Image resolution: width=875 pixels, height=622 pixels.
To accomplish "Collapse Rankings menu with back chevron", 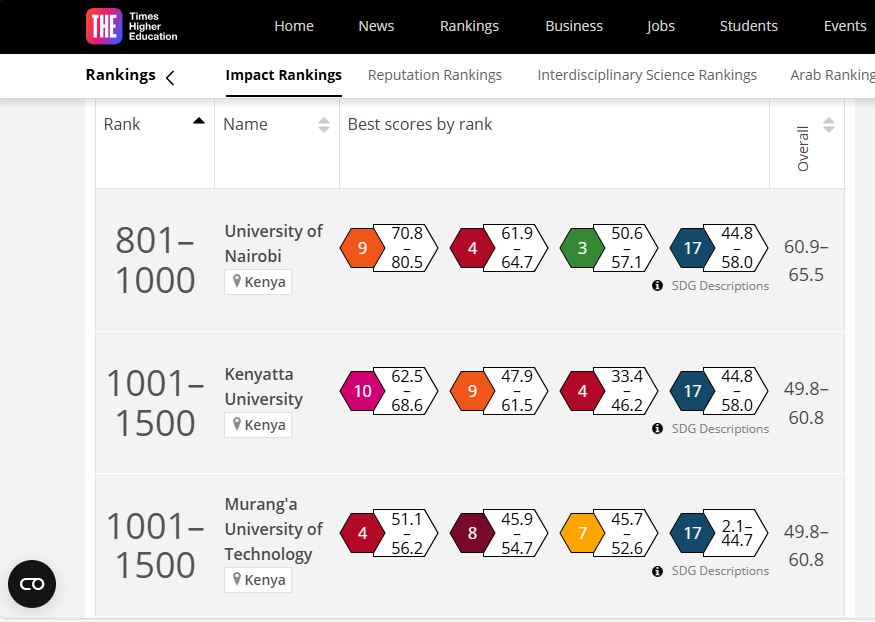I will coord(170,78).
